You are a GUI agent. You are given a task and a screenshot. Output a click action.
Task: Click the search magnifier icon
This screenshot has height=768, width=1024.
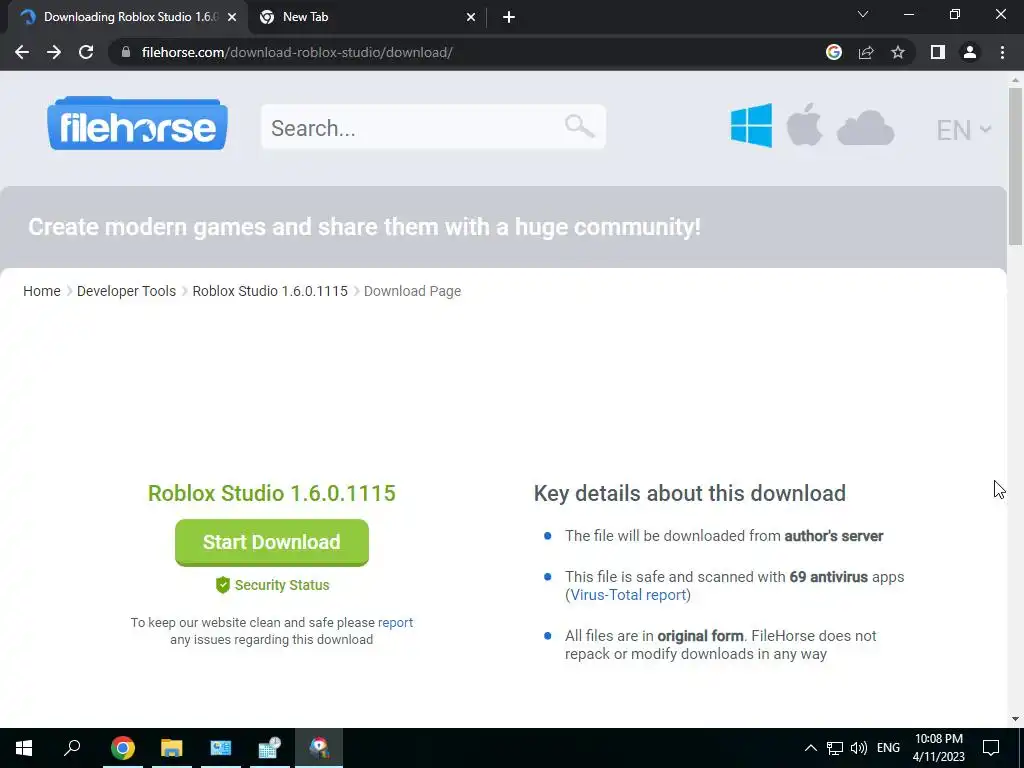579,126
